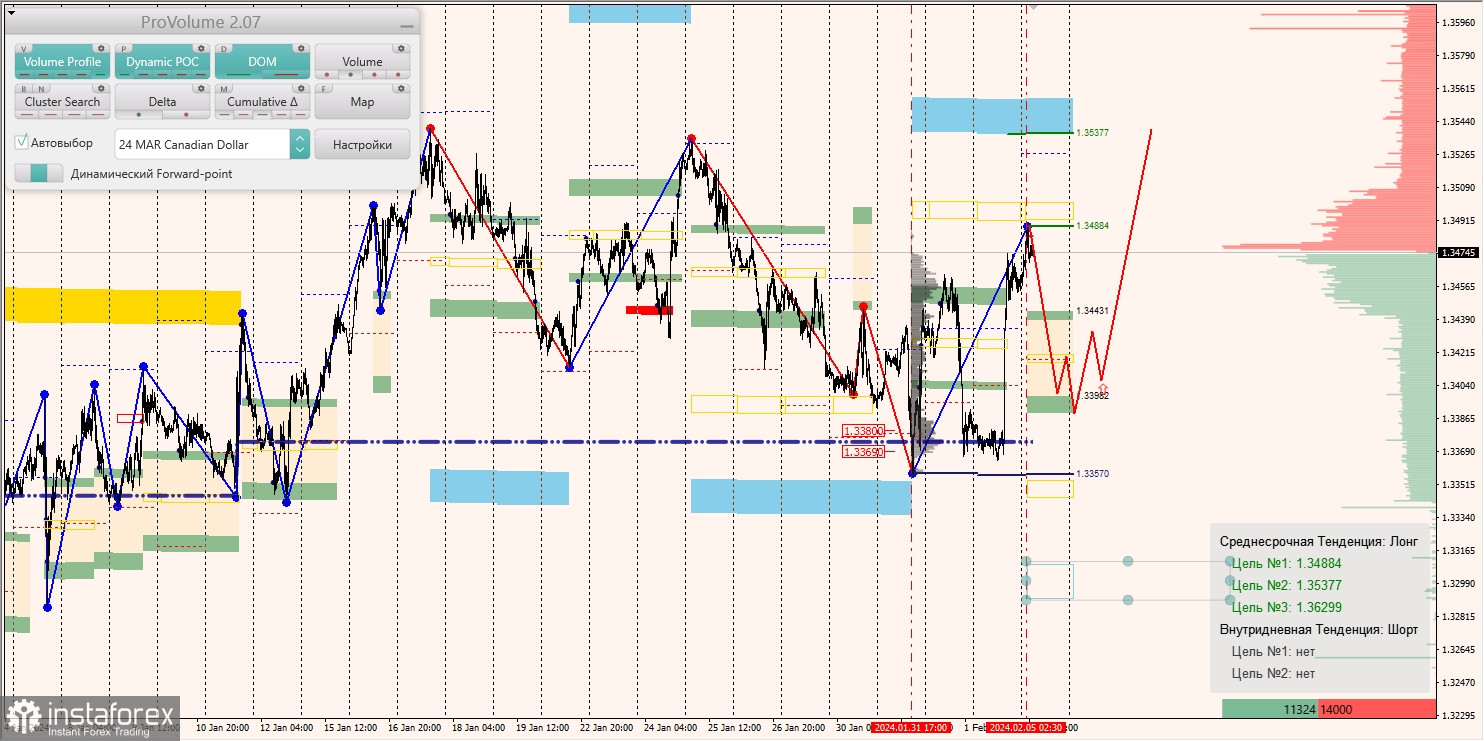Select the green-dot segment under Delta
The height and width of the screenshot is (741, 1484).
point(138,115)
